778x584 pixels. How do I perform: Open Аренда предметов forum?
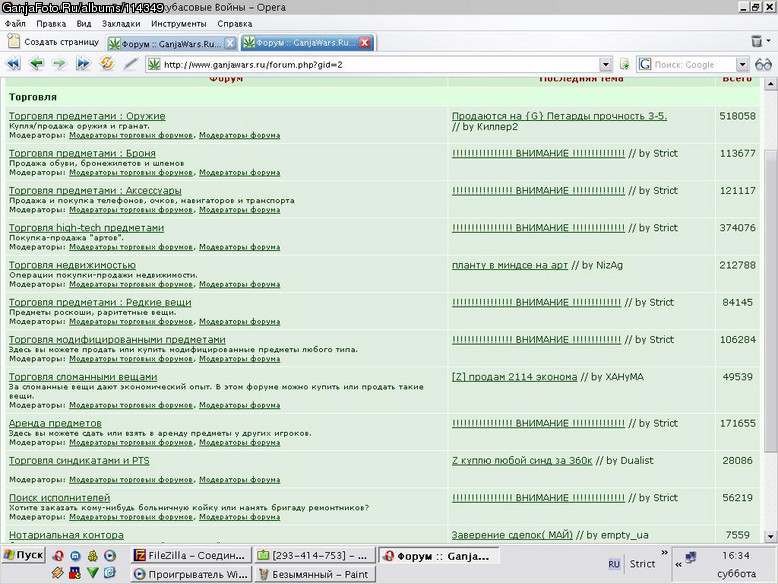tap(55, 423)
